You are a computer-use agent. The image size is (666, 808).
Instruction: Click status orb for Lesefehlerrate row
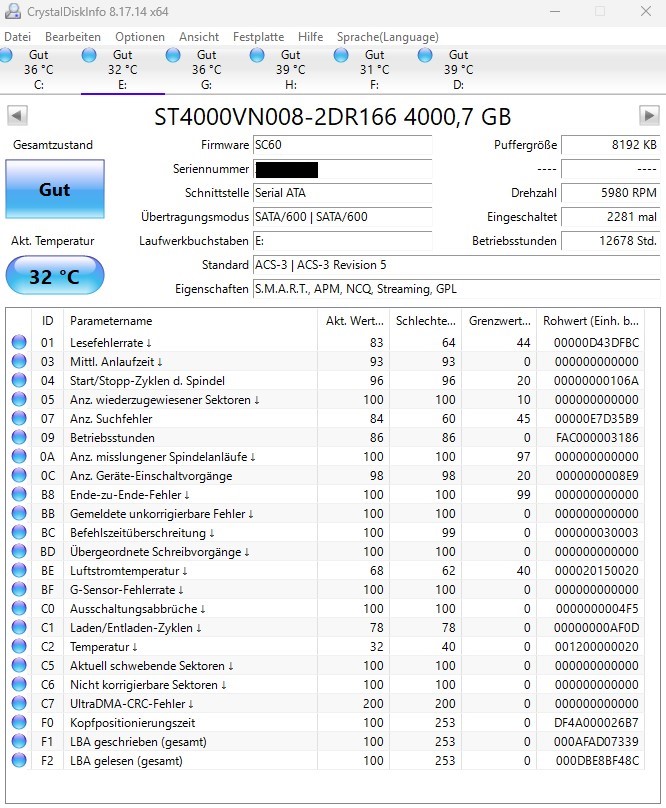pyautogui.click(x=19, y=342)
